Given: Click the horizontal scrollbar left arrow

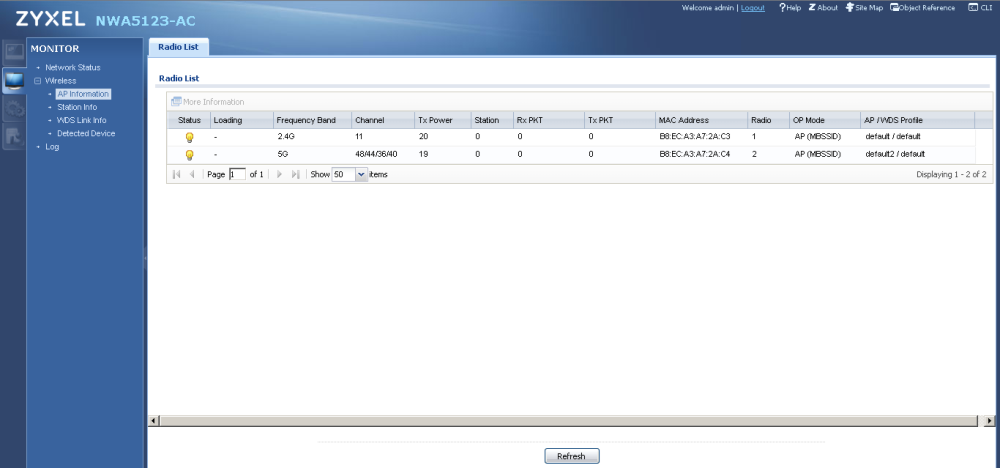Looking at the screenshot, I should (x=153, y=421).
